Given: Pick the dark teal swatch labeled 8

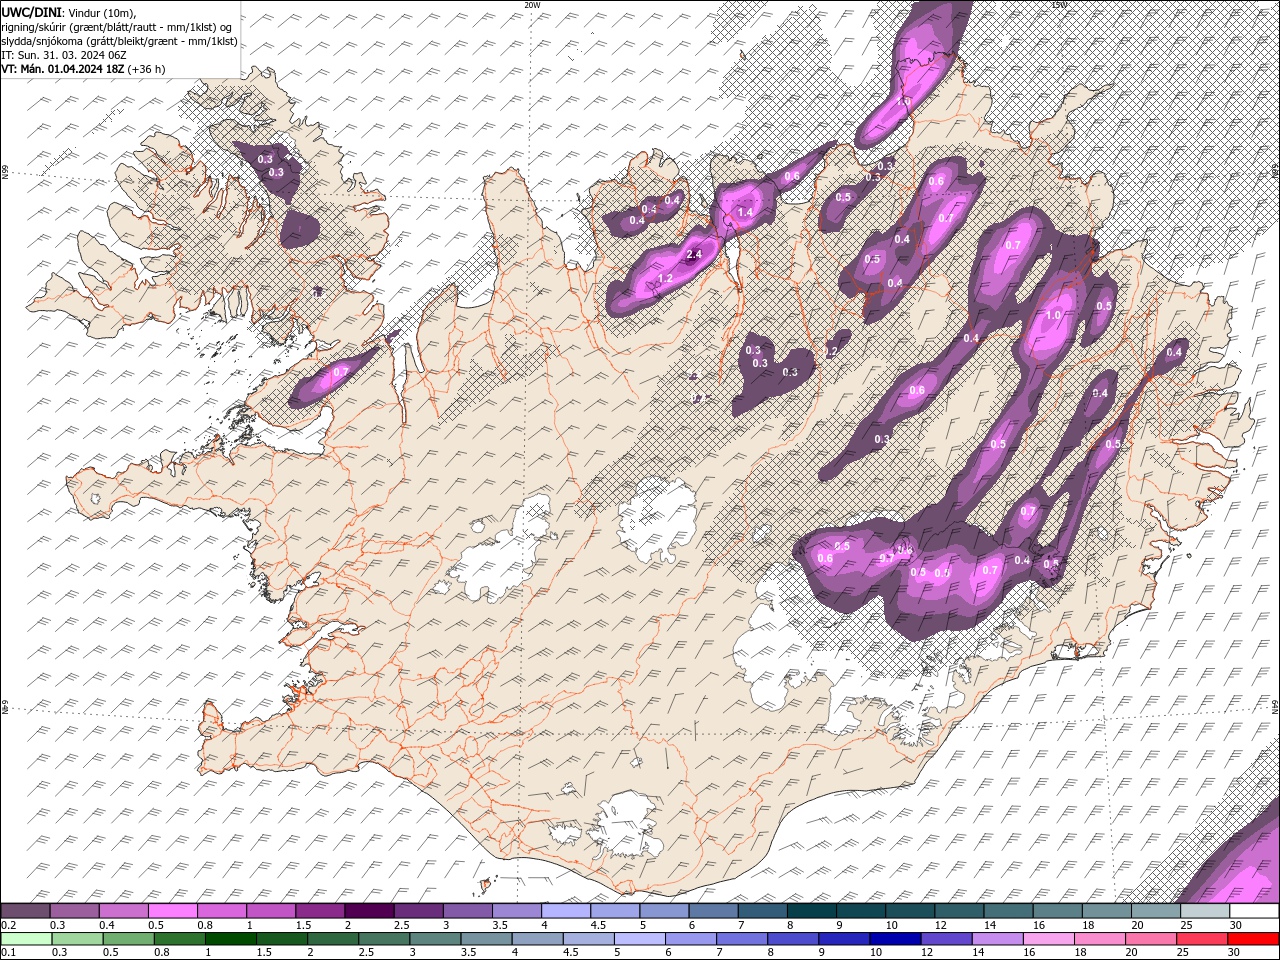Looking at the screenshot, I should coord(812,911).
